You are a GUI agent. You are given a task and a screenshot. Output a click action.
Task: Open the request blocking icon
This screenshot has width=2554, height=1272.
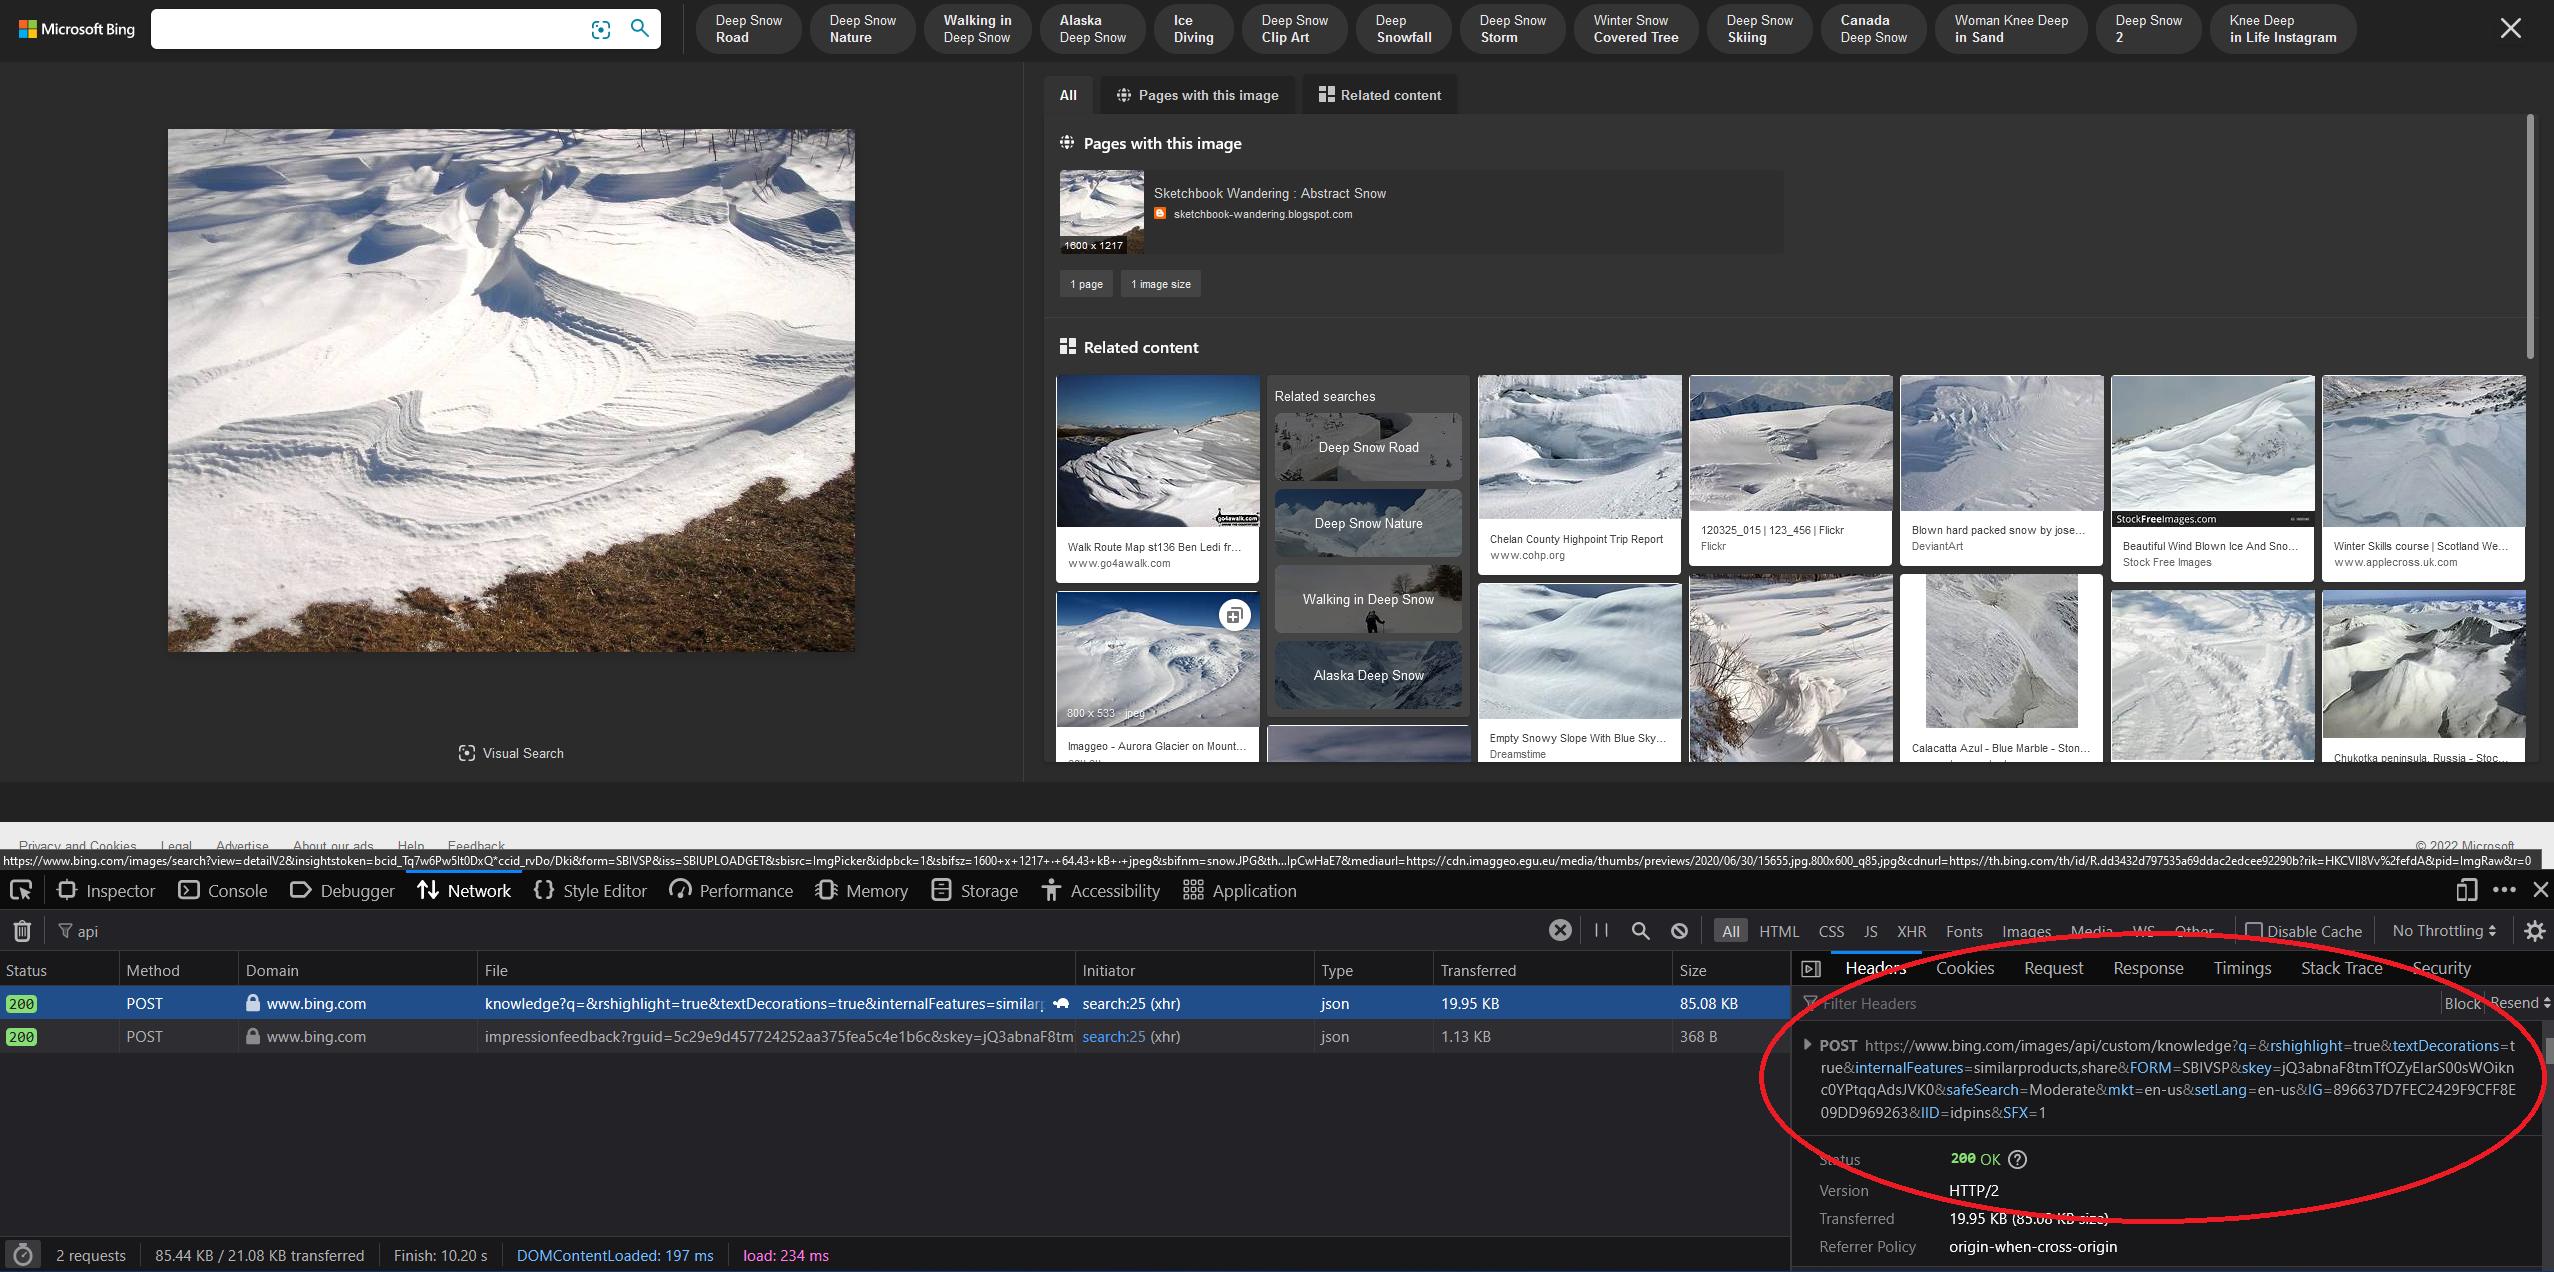[1679, 931]
